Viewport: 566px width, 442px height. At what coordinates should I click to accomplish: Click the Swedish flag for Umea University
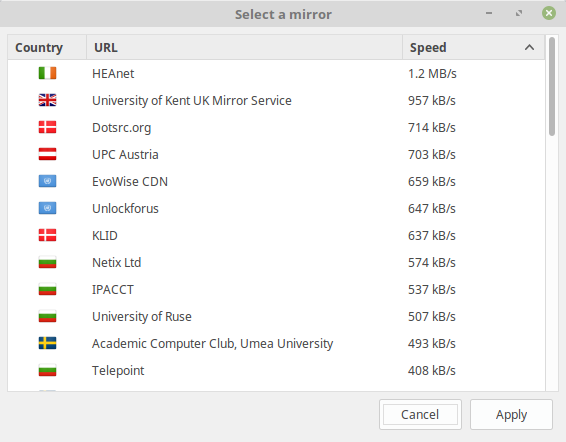47,343
